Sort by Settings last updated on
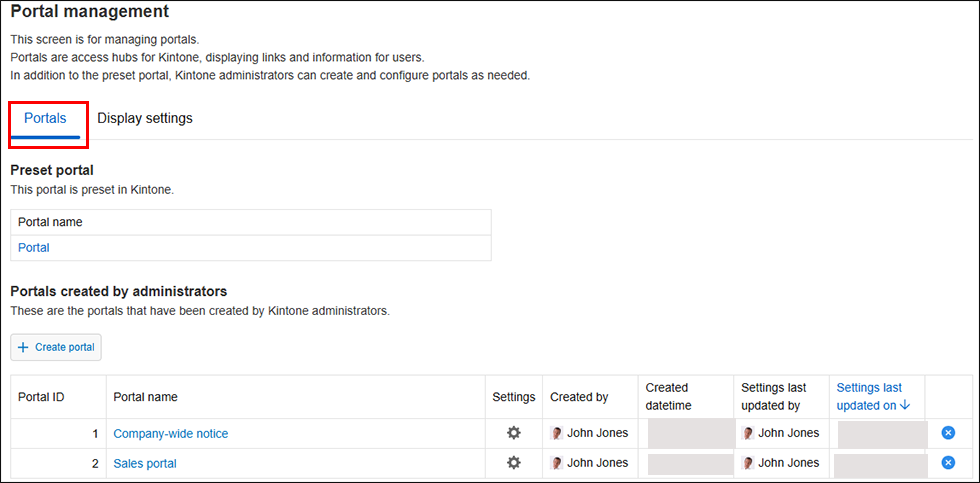The image size is (980, 483). (x=872, y=396)
